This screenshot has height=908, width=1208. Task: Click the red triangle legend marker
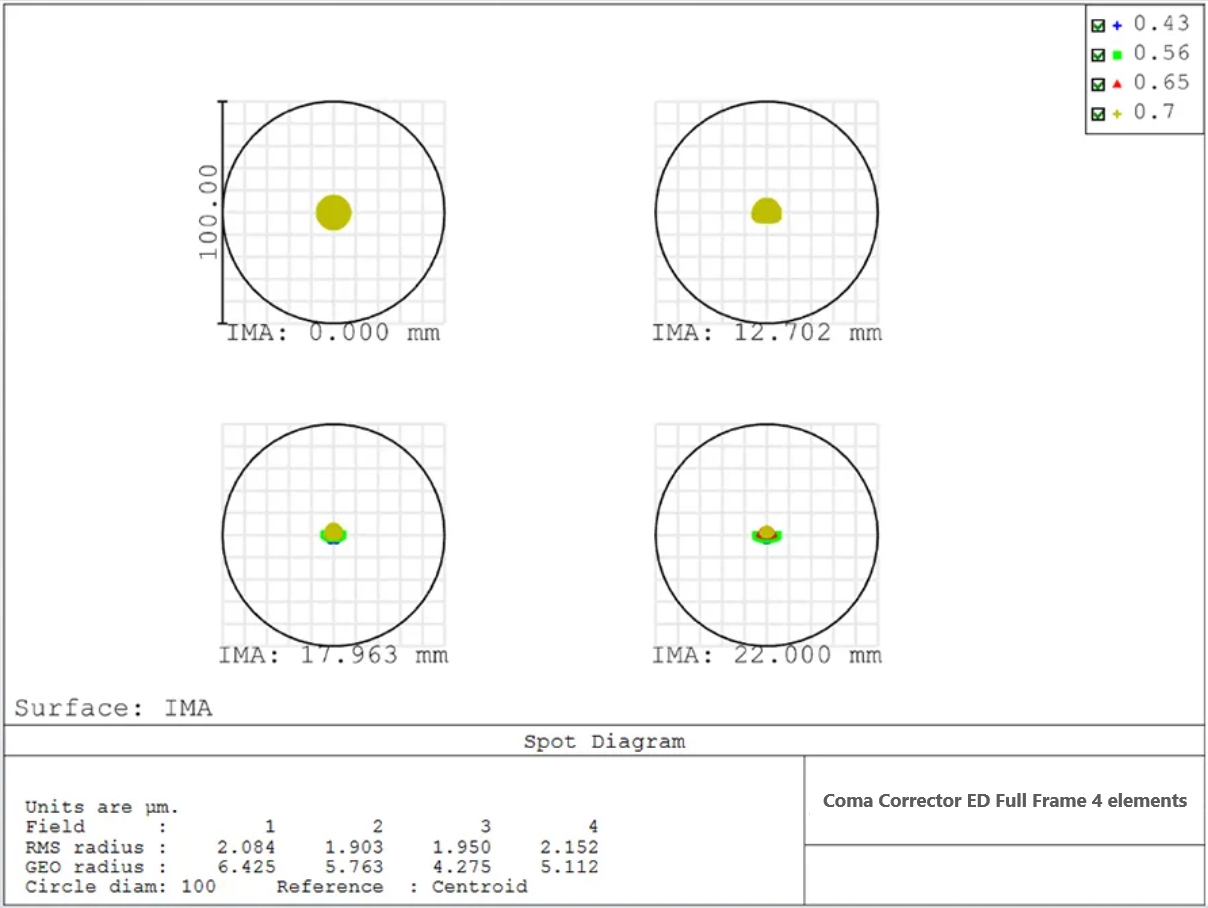click(x=1117, y=84)
